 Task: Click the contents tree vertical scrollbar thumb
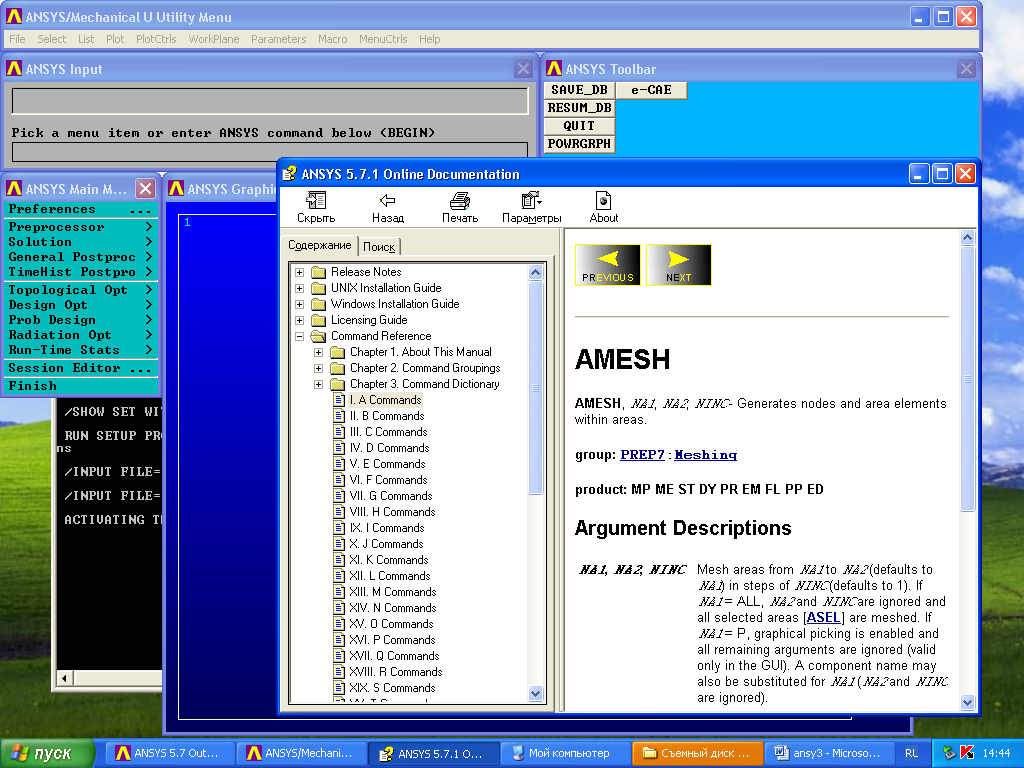coord(536,389)
